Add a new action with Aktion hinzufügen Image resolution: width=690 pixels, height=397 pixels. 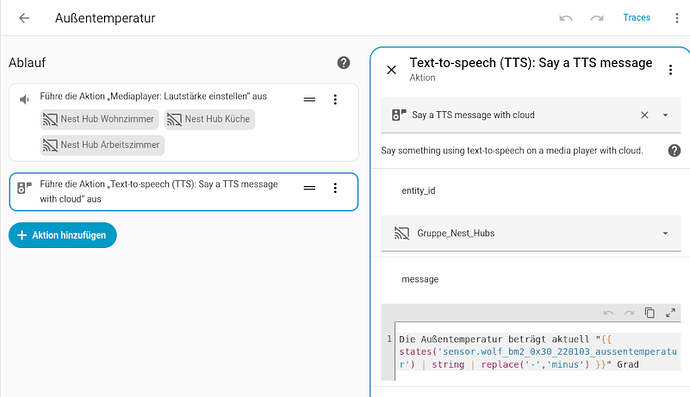tap(62, 235)
